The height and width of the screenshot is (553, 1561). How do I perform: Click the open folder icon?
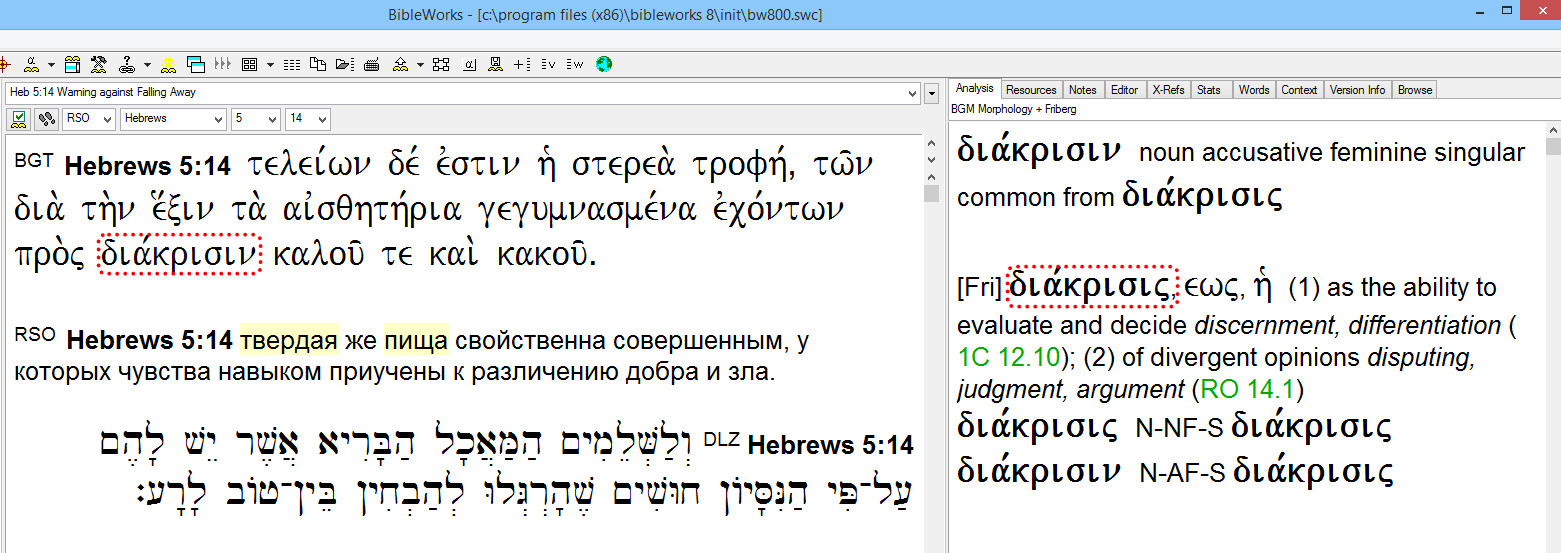345,65
